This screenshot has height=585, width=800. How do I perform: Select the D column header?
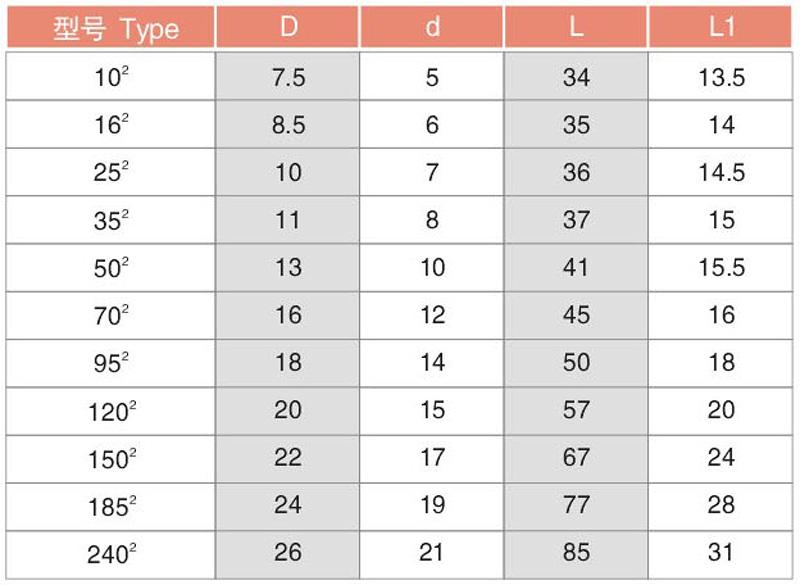click(x=288, y=27)
